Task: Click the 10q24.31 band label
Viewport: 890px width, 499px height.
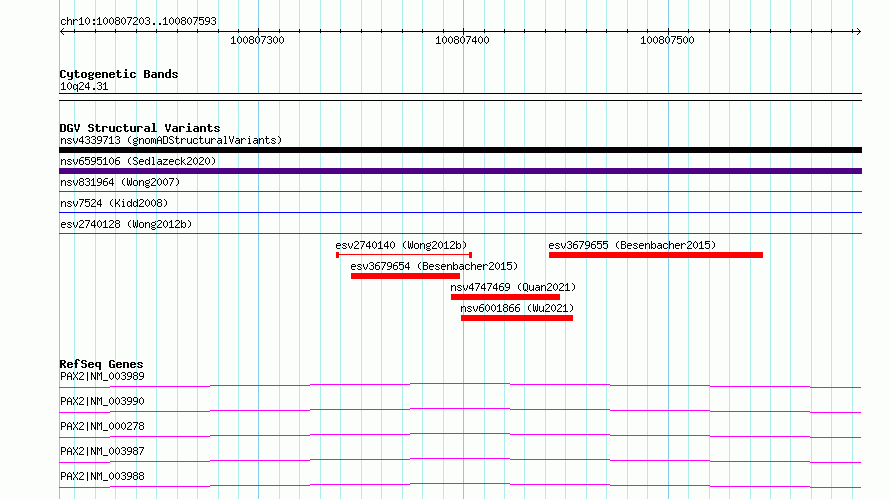Action: tap(84, 86)
